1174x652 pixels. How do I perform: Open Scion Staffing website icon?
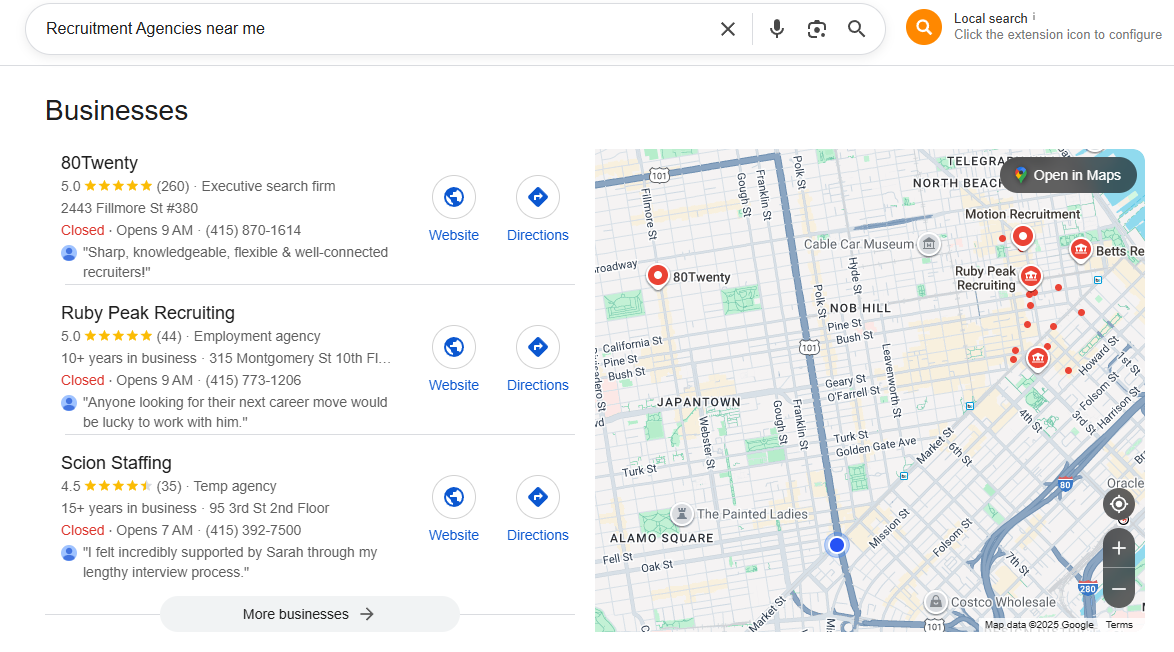click(454, 497)
